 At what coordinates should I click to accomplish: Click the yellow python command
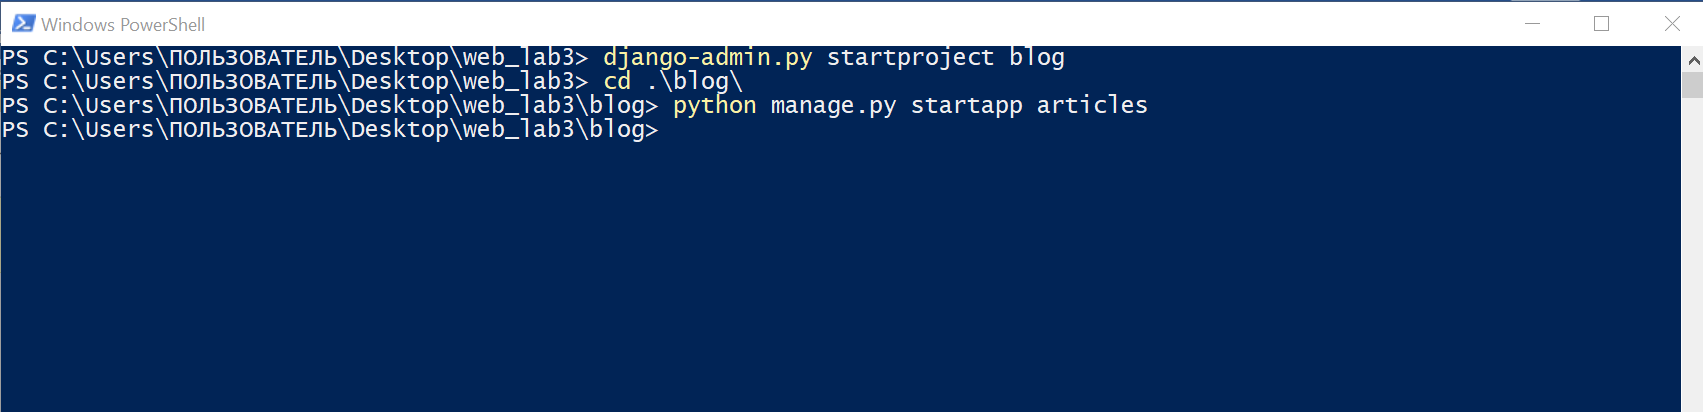(x=714, y=106)
